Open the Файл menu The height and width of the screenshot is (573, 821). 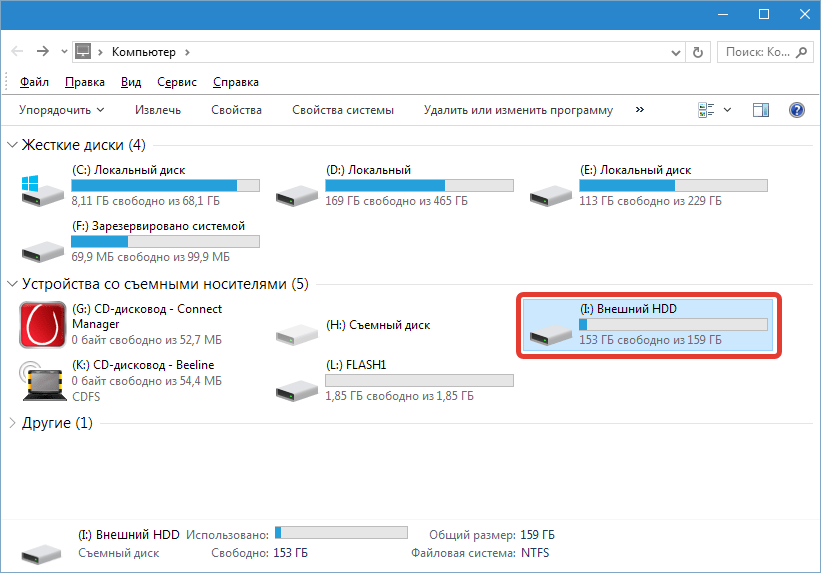coord(34,82)
